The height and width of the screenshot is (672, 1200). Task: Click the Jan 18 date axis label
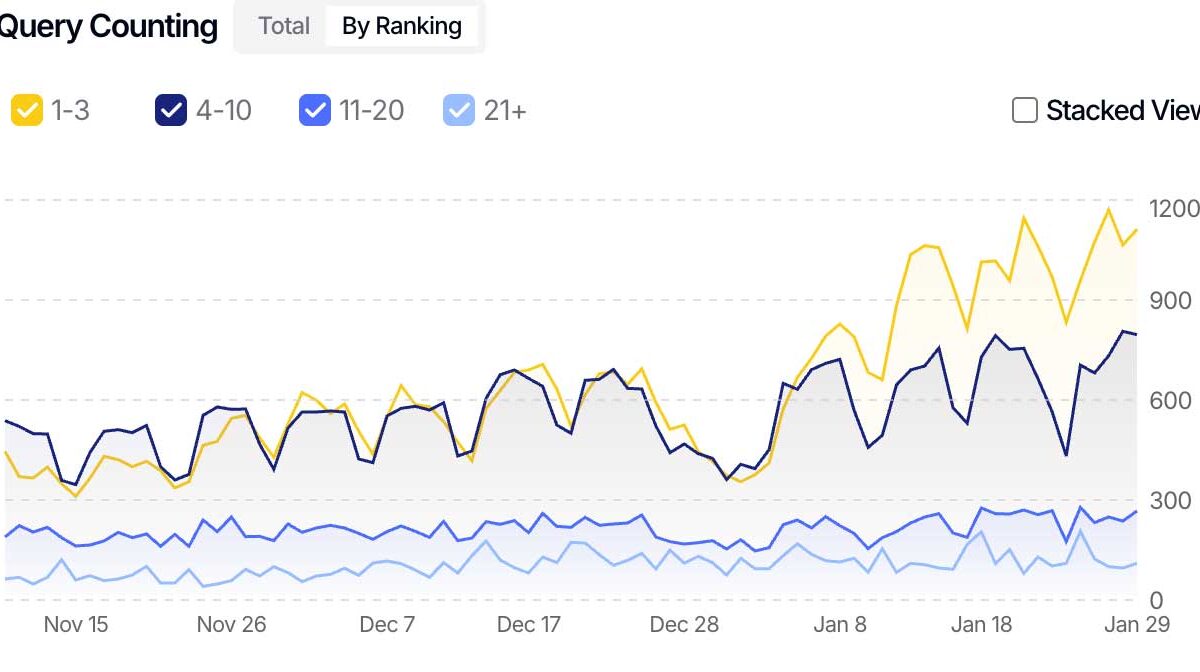(981, 625)
